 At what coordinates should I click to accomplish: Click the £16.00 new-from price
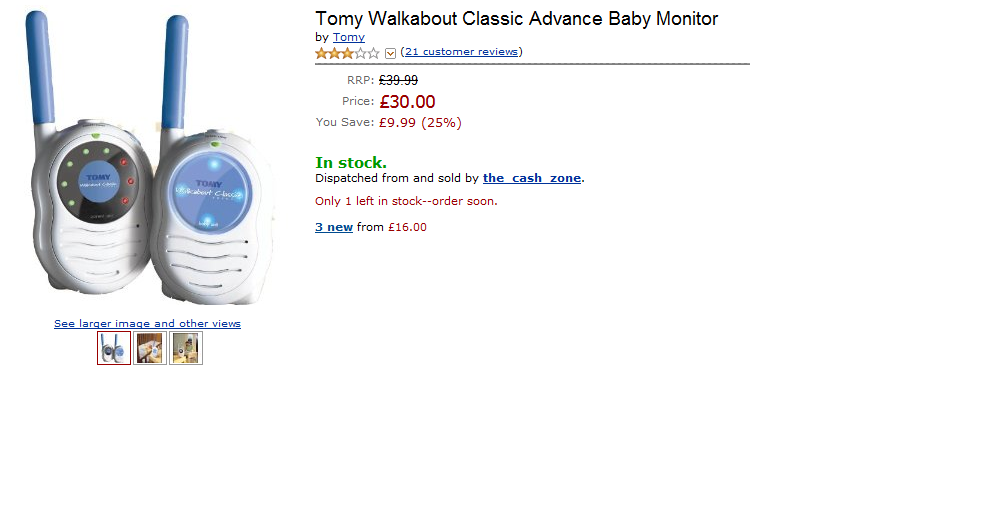click(407, 227)
